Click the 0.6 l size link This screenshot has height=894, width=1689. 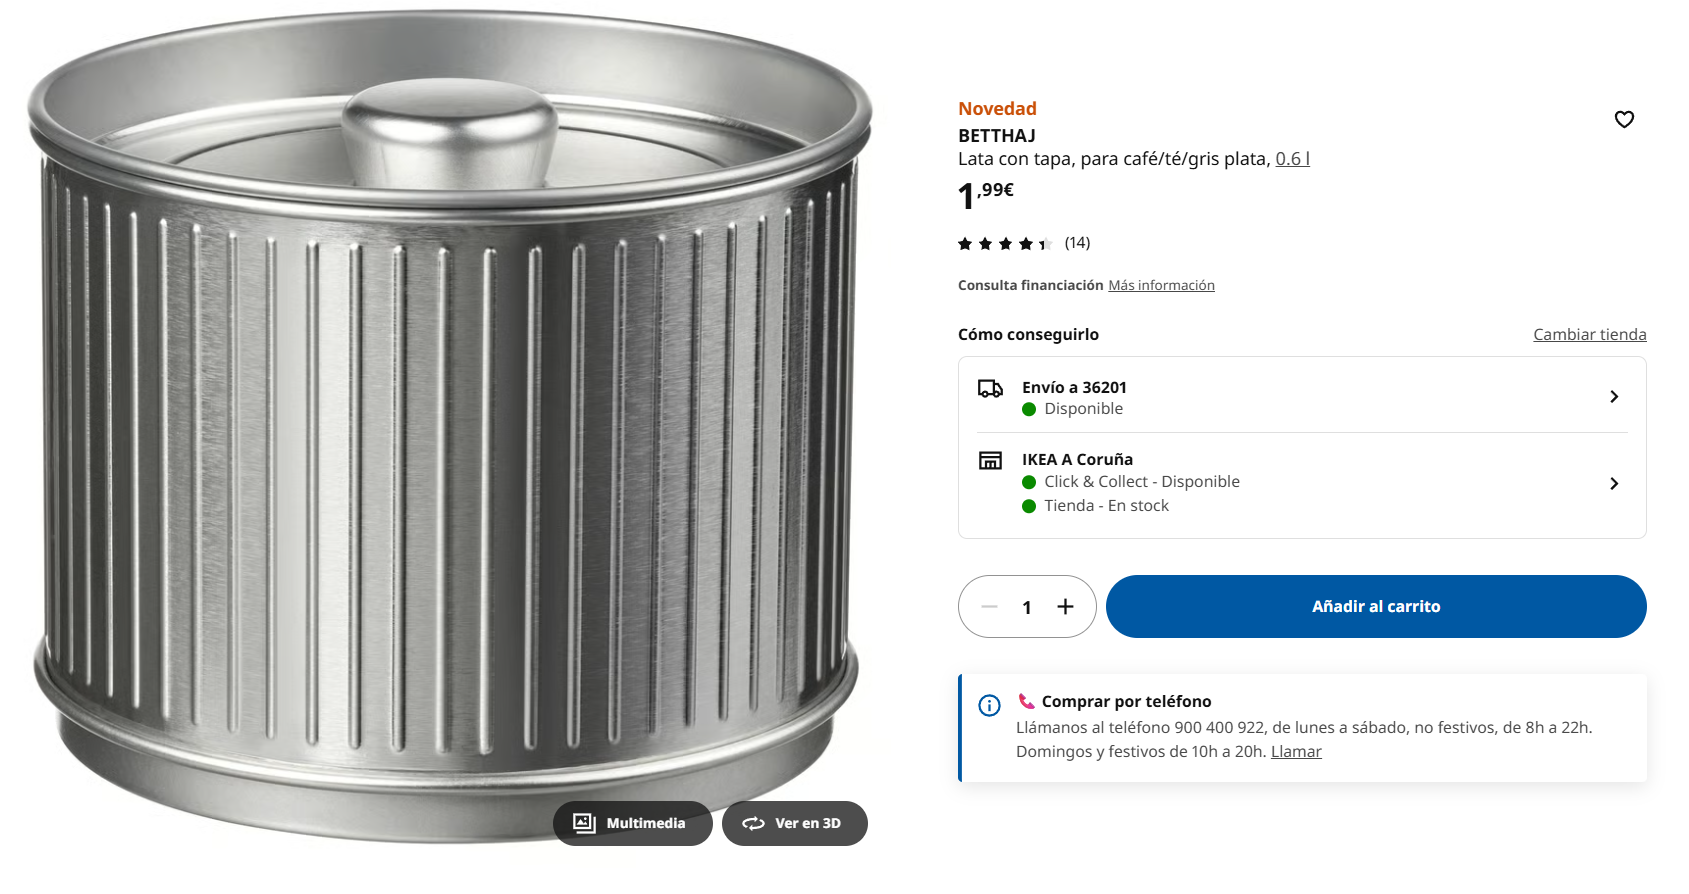tap(1292, 159)
